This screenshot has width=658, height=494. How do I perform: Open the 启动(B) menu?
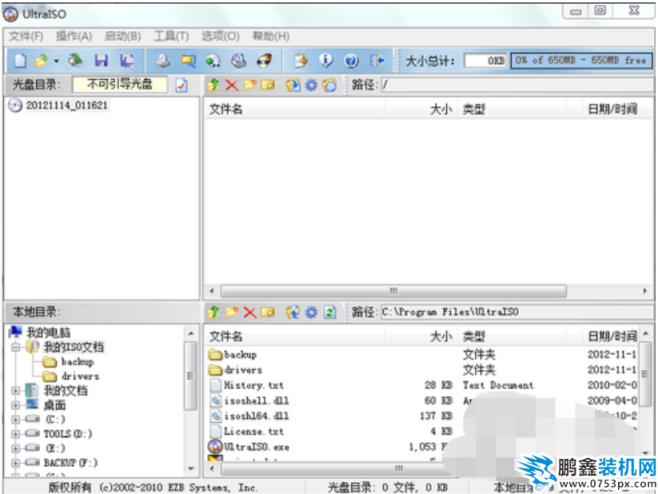pyautogui.click(x=123, y=37)
